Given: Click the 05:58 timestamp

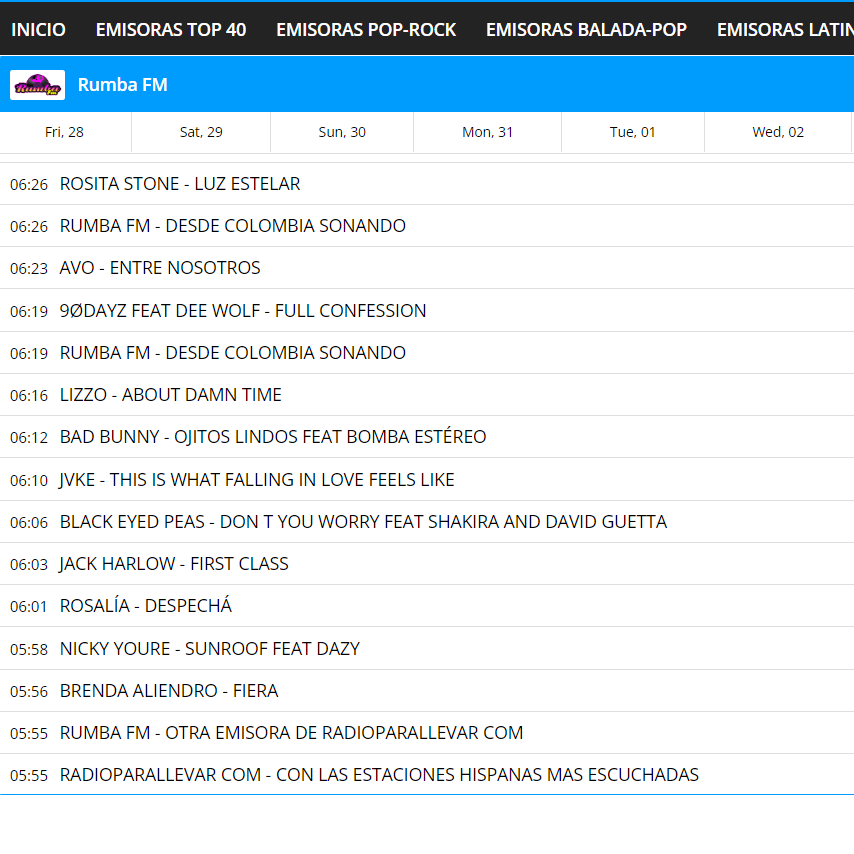Looking at the screenshot, I should point(29,649).
